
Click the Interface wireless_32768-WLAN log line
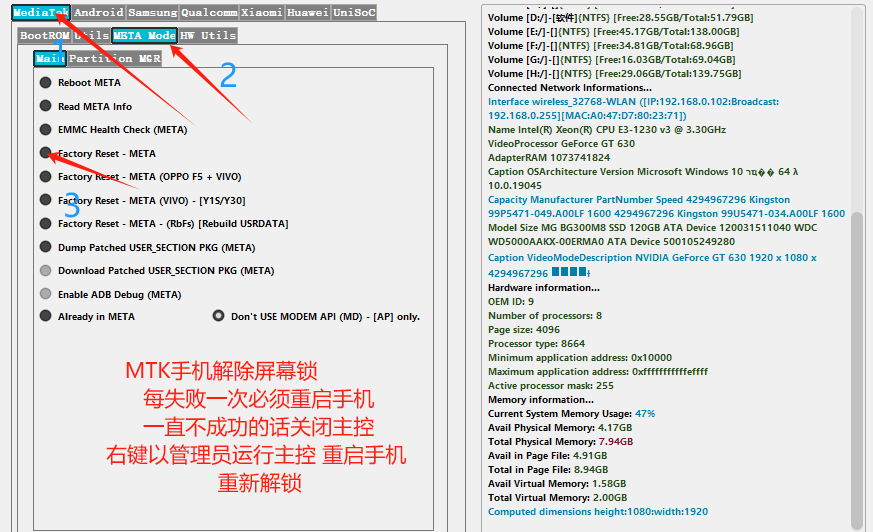tap(634, 109)
